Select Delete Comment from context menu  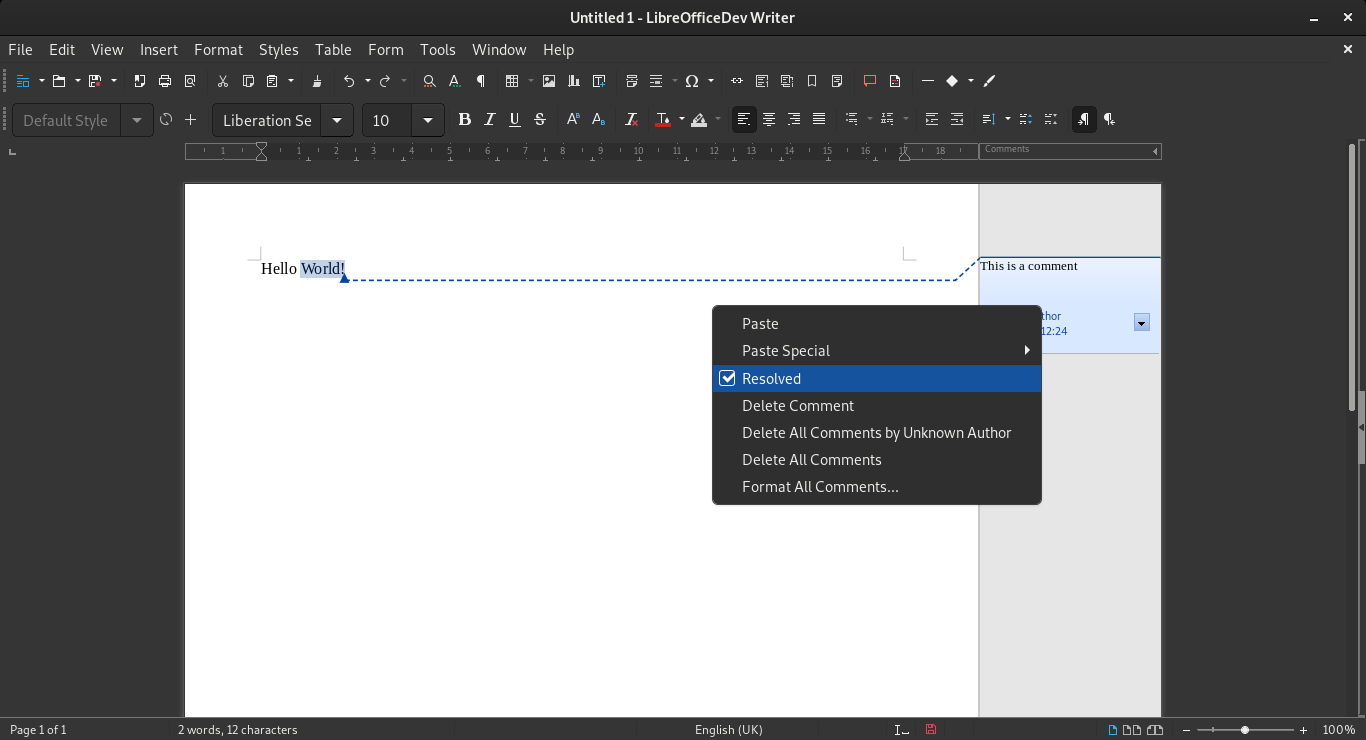797,406
